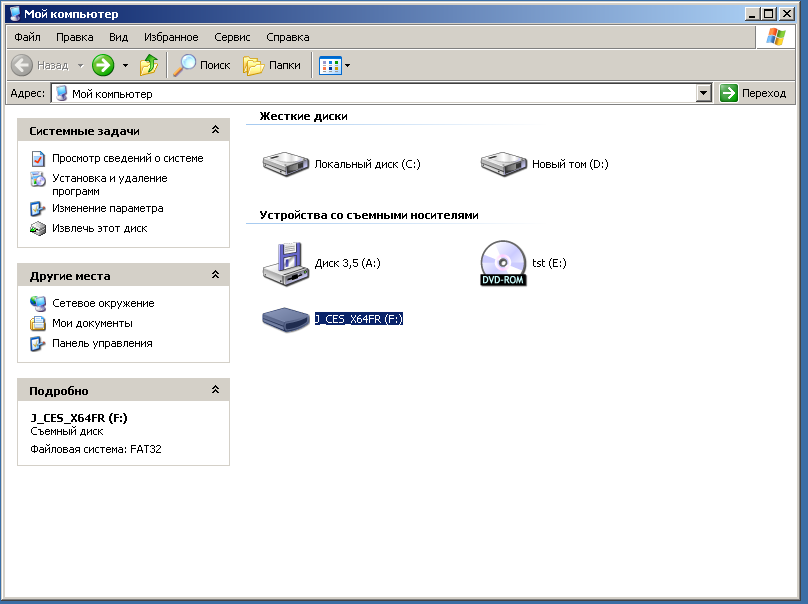This screenshot has height=604, width=808.
Task: Close the Мой компьютер window
Action: [787, 14]
